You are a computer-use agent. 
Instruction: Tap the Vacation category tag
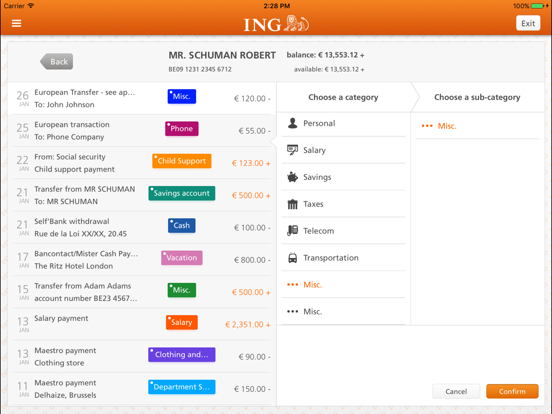pyautogui.click(x=182, y=258)
